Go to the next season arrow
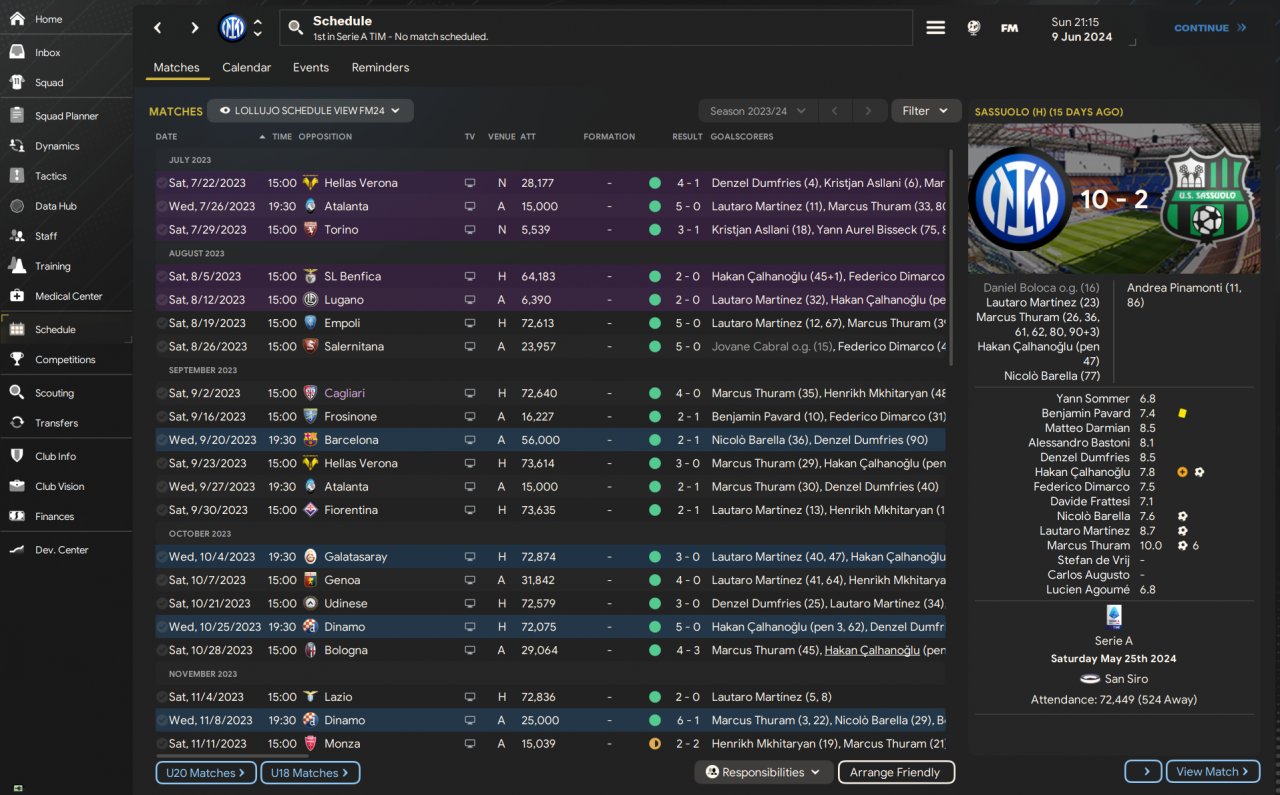1280x795 pixels. (x=868, y=111)
